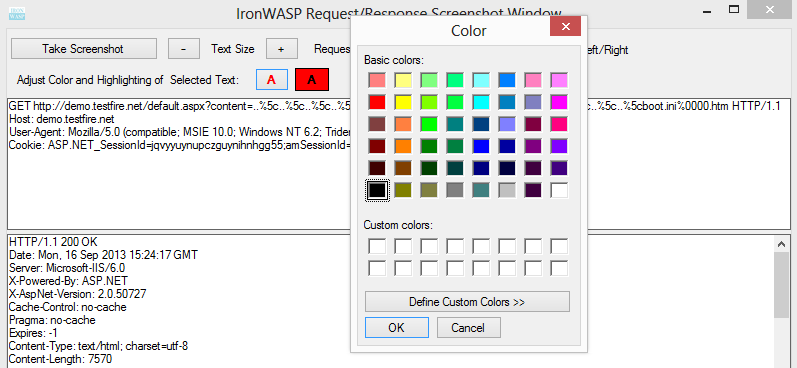Screen dimensions: 797x368
Task: Increase text size with plus button
Action: pyautogui.click(x=281, y=49)
